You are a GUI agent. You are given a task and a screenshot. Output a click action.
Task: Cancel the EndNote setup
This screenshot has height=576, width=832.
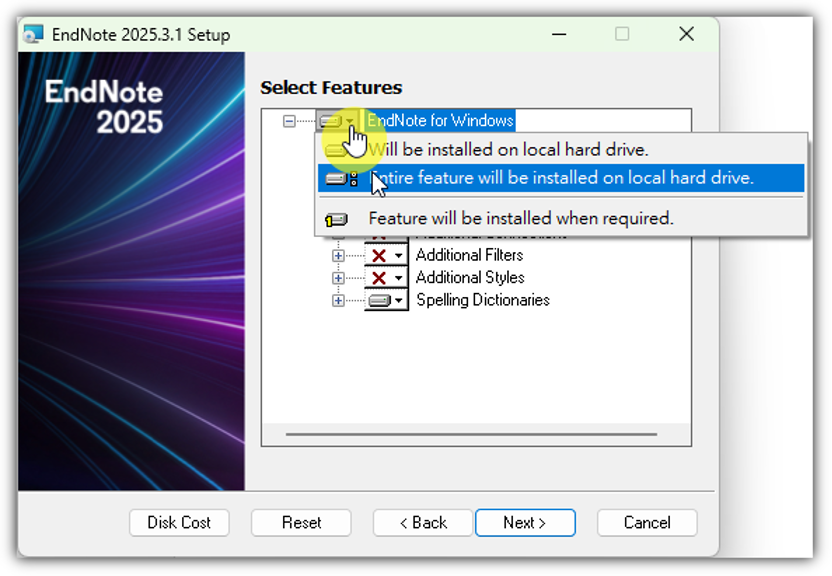tap(647, 523)
